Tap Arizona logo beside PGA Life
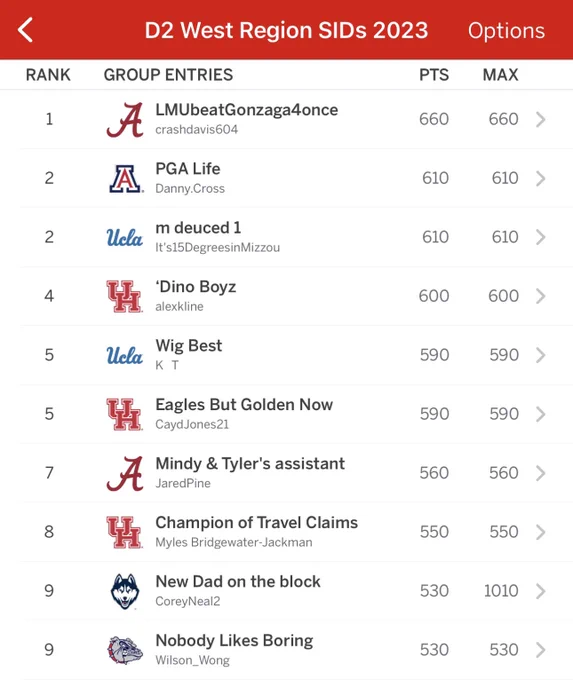Screen dimensions: 573x680 (x=125, y=178)
